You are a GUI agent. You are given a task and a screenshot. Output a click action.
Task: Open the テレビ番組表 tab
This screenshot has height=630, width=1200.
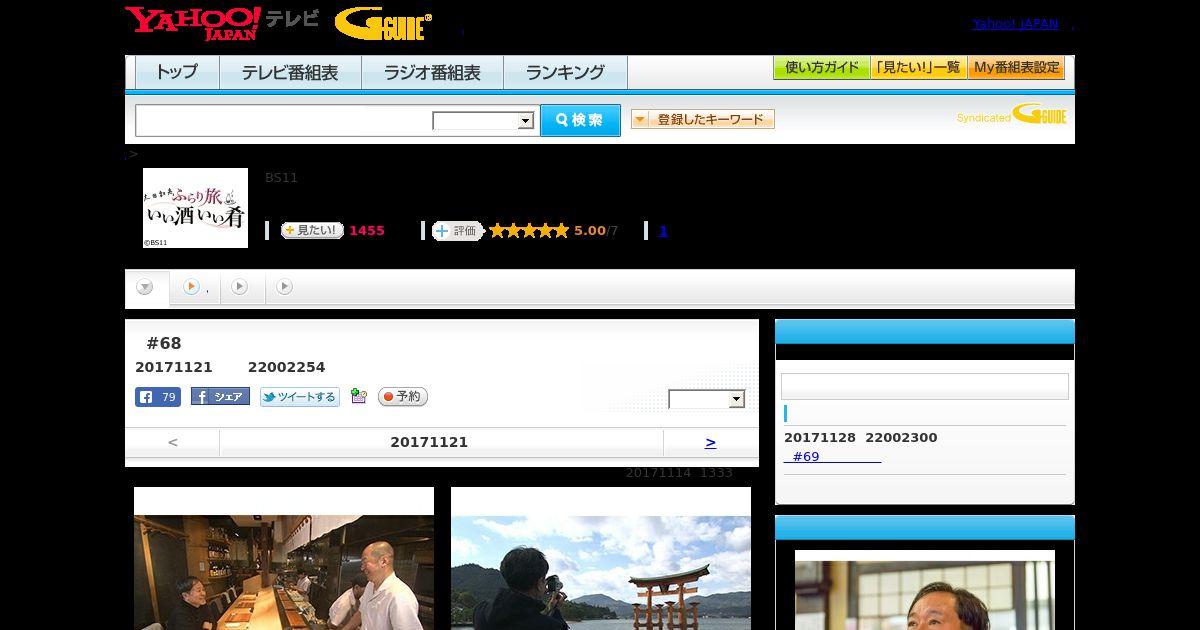[290, 73]
